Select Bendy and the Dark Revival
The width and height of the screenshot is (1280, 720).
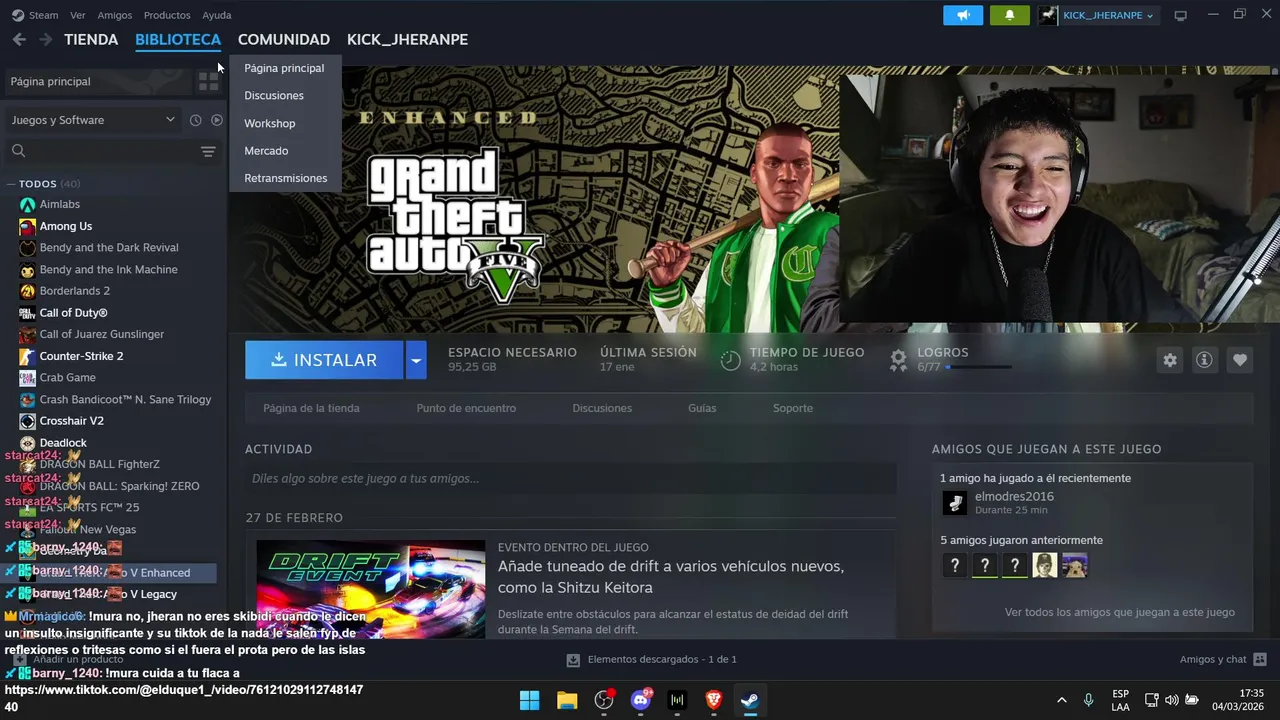click(109, 248)
